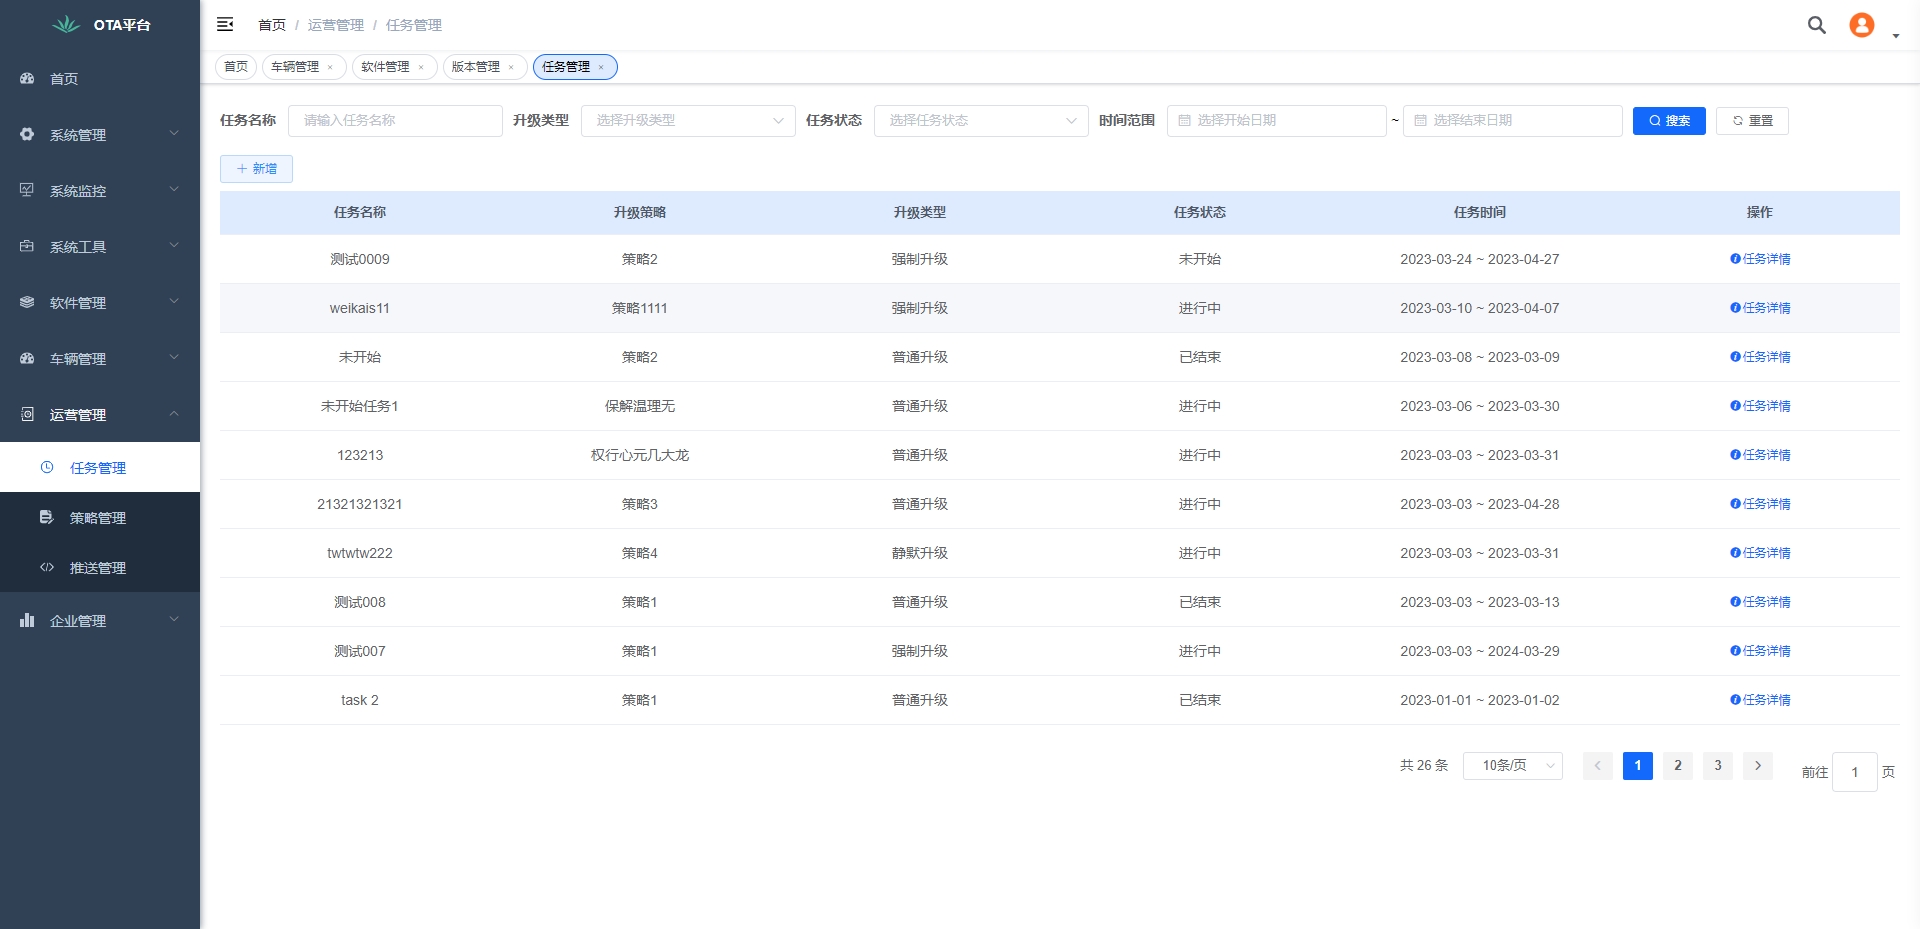The width and height of the screenshot is (1920, 929).
Task: Expand the 系统管理 menu chevron
Action: coord(174,133)
